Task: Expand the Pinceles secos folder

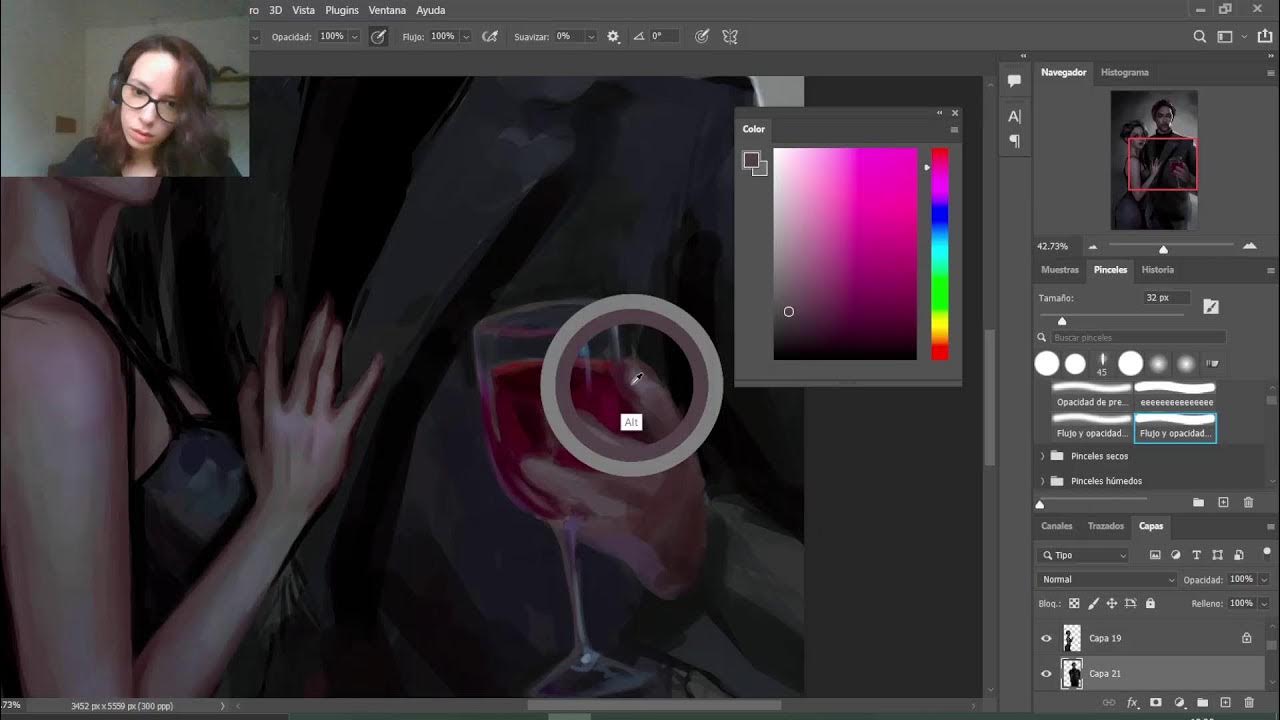Action: pos(1043,456)
